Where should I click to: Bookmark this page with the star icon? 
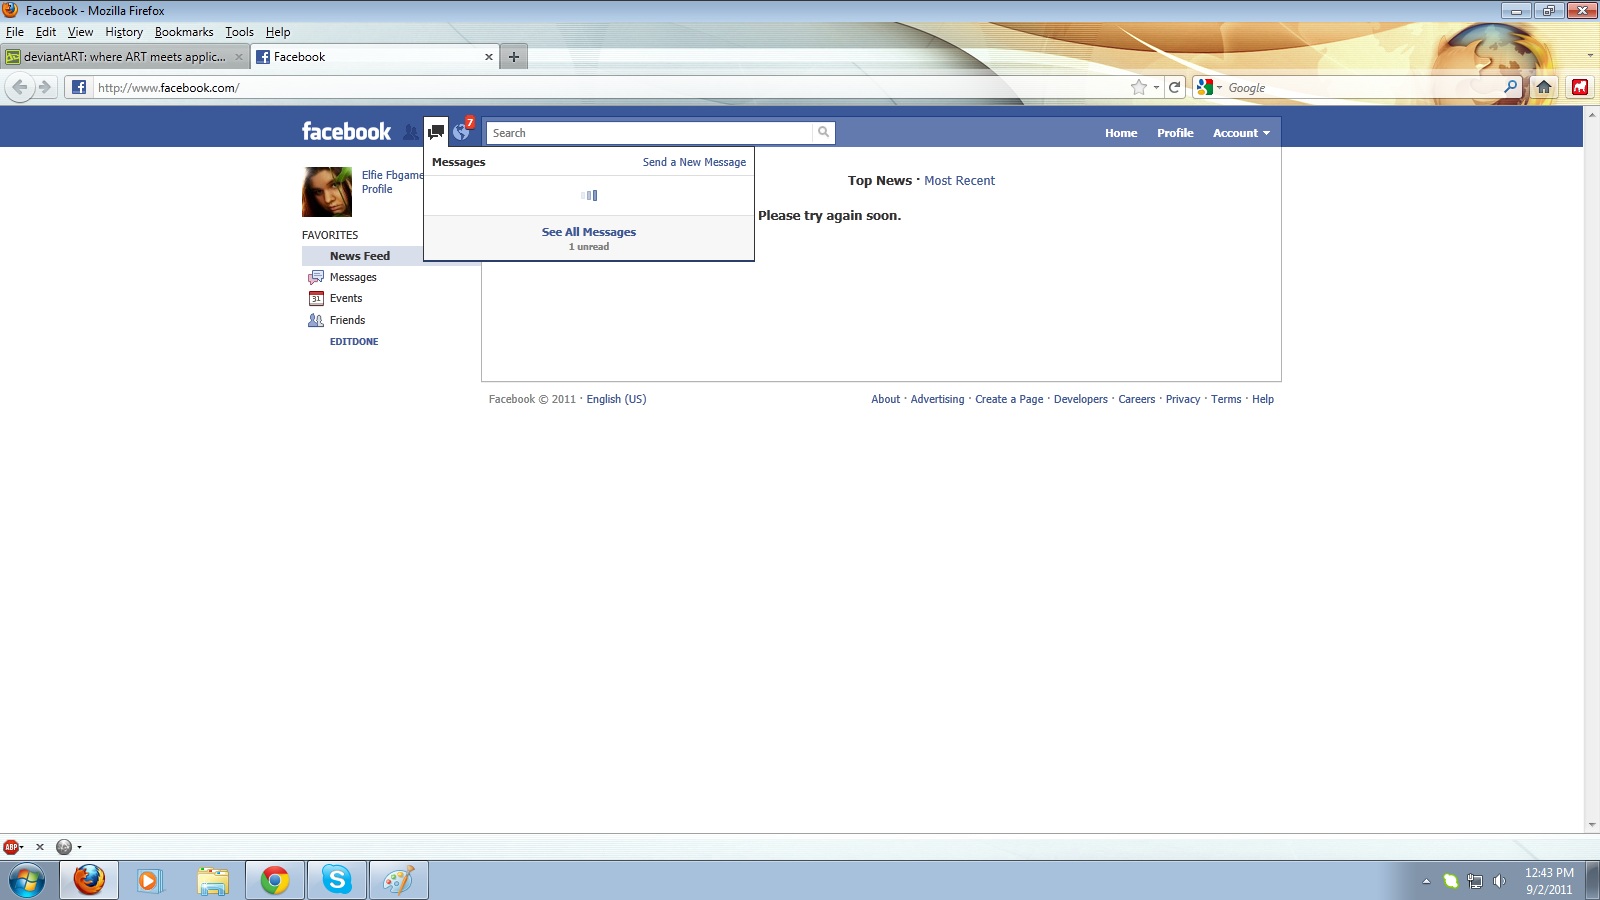(x=1138, y=87)
